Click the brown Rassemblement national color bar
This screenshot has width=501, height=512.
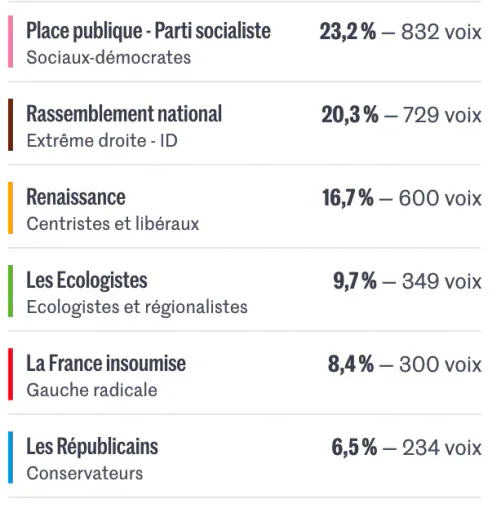[x=11, y=125]
